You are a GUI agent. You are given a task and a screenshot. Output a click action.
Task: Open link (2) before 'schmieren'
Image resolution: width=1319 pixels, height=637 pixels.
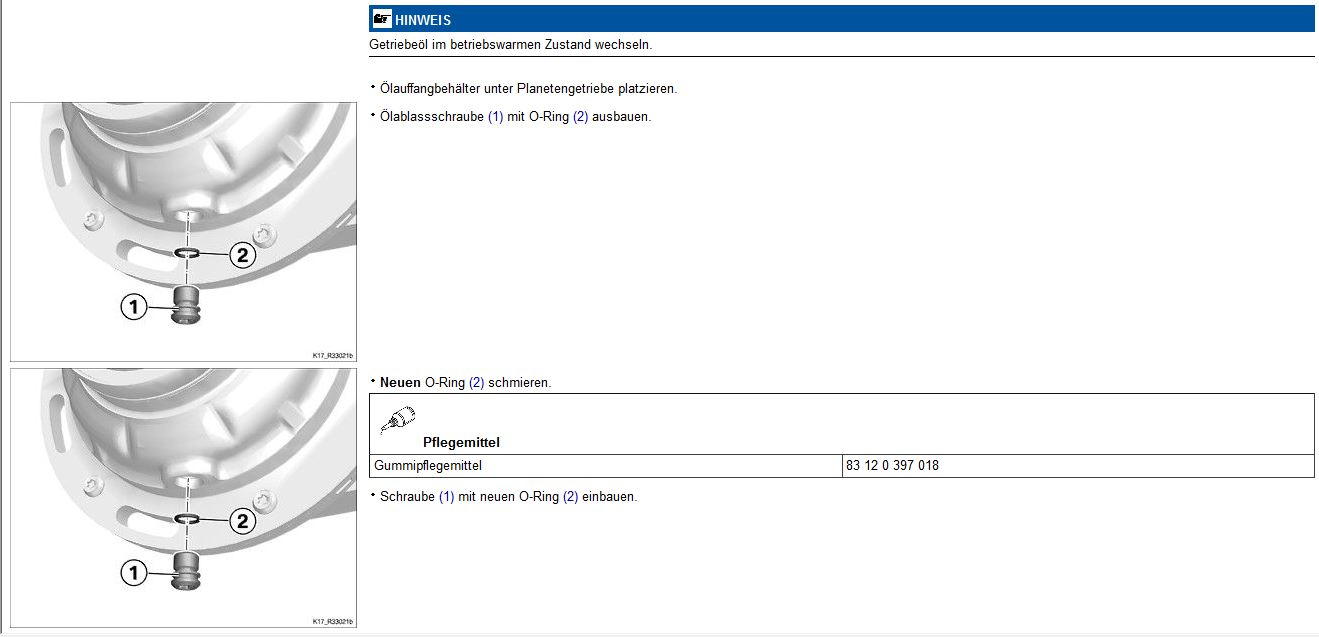pyautogui.click(x=476, y=383)
